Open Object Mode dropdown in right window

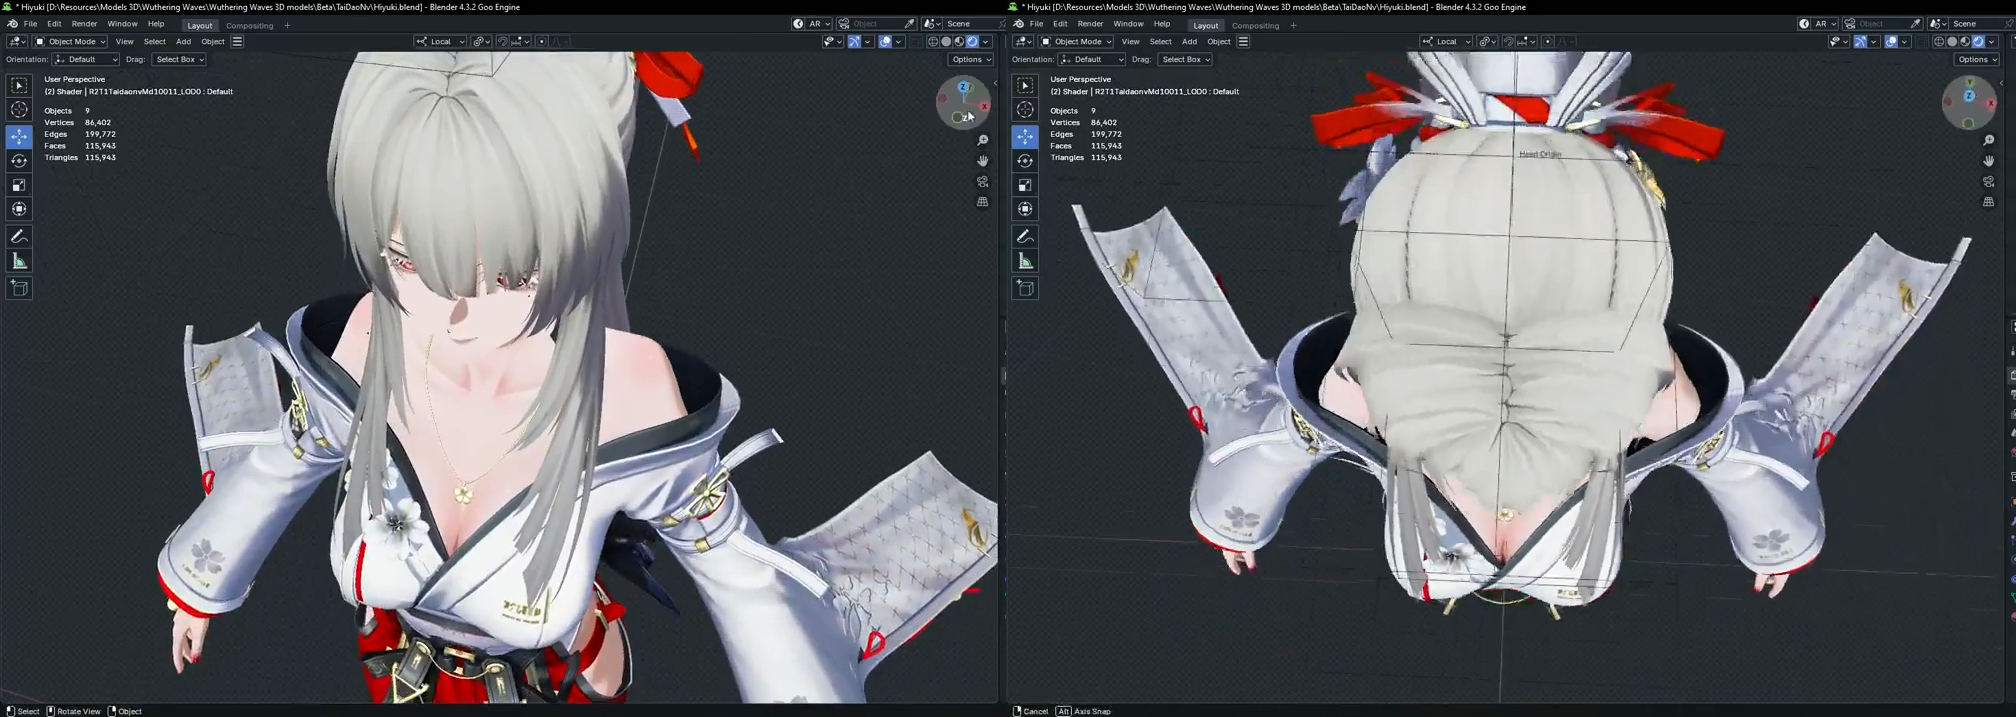pyautogui.click(x=1076, y=42)
